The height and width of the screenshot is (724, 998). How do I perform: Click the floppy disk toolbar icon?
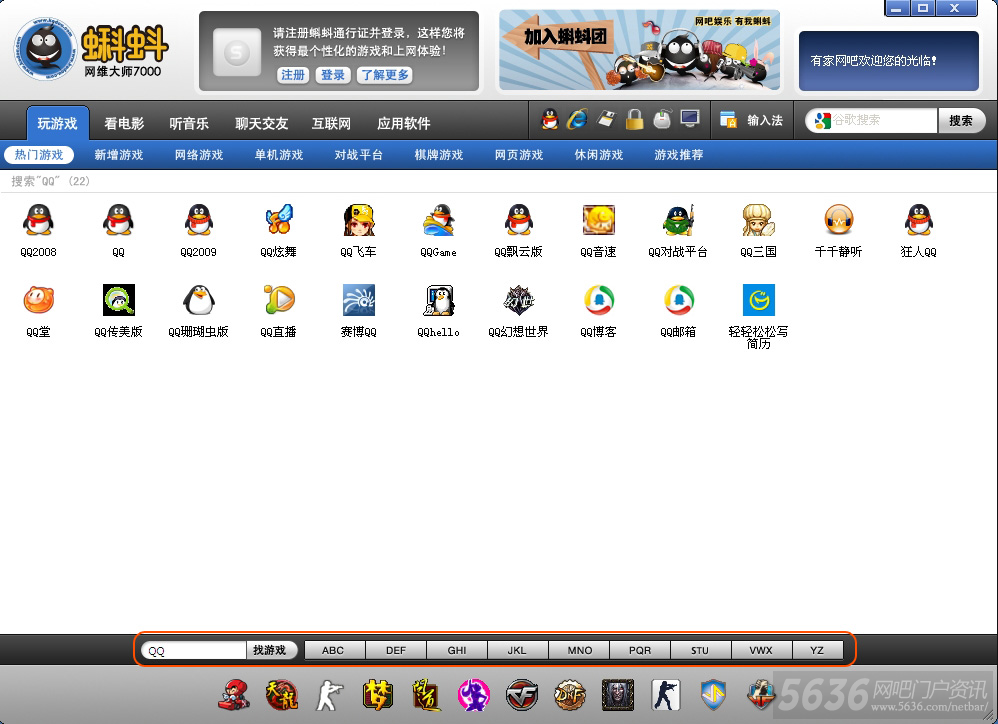606,120
